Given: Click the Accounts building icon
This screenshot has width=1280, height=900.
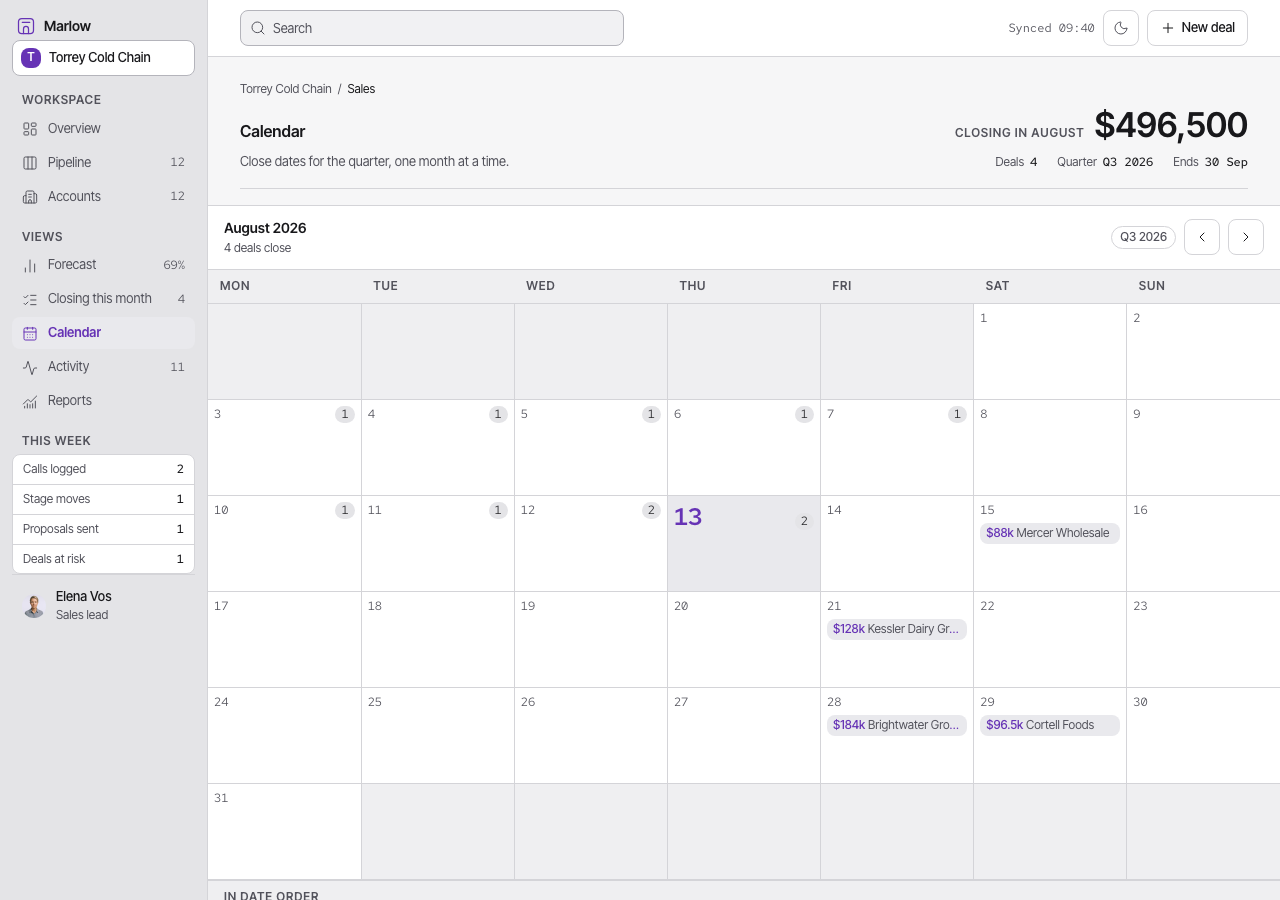Looking at the screenshot, I should tap(30, 197).
